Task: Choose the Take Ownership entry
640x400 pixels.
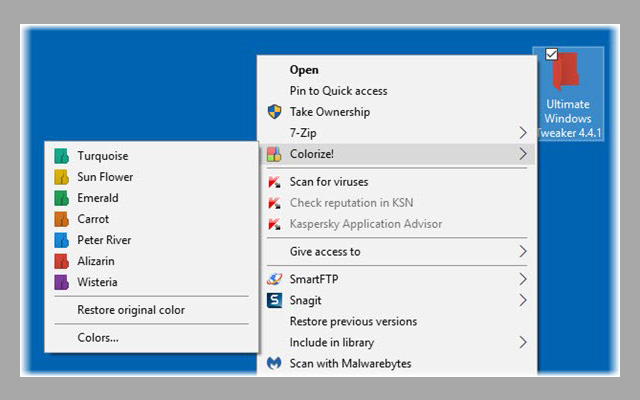Action: 397,112
